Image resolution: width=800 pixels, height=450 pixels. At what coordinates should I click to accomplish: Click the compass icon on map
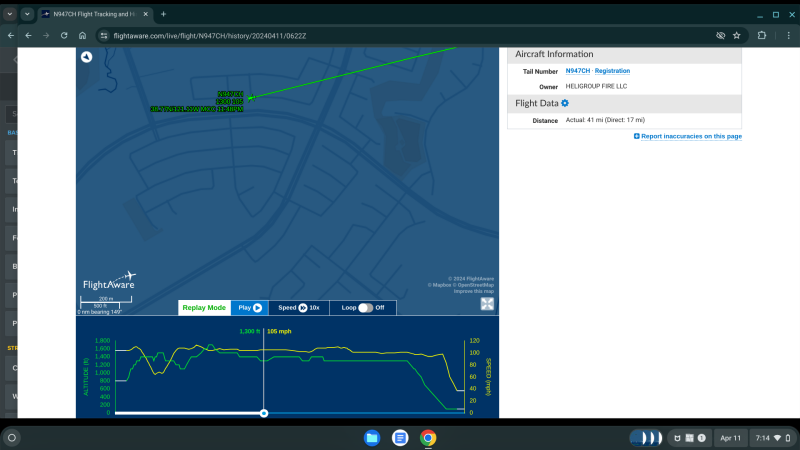87,57
